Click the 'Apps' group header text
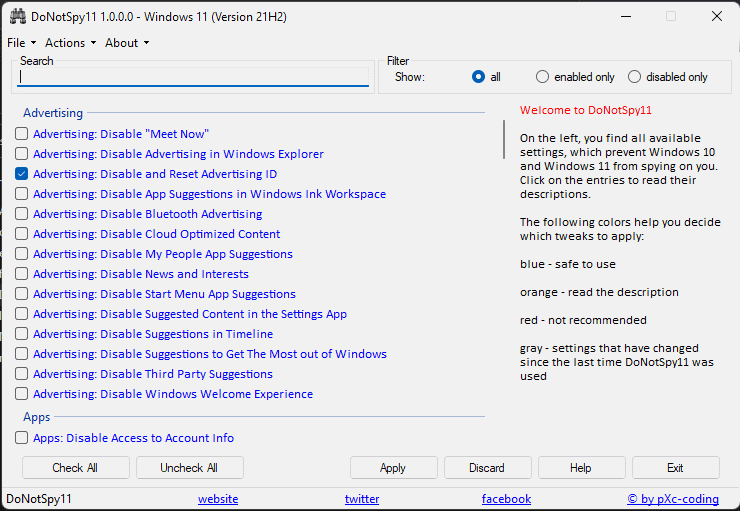This screenshot has width=740, height=511. 37,417
